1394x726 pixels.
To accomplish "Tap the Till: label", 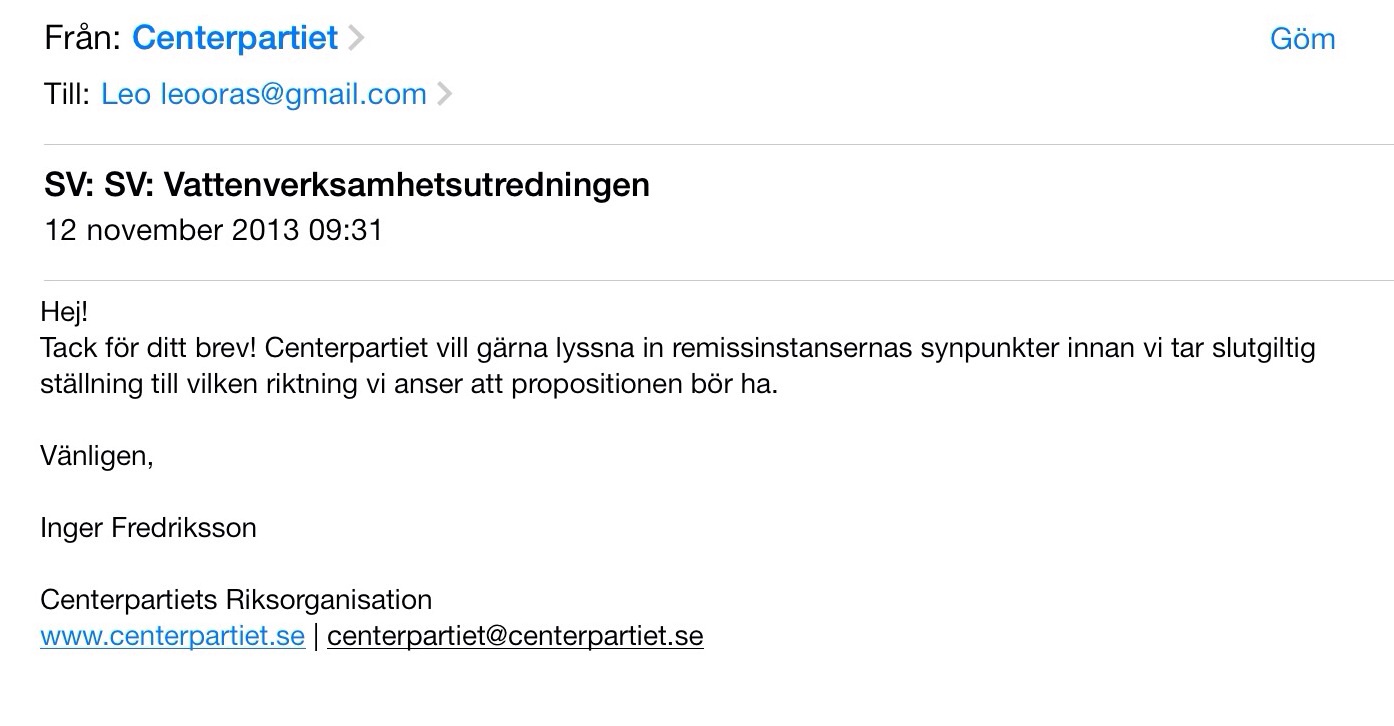I will (x=67, y=94).
